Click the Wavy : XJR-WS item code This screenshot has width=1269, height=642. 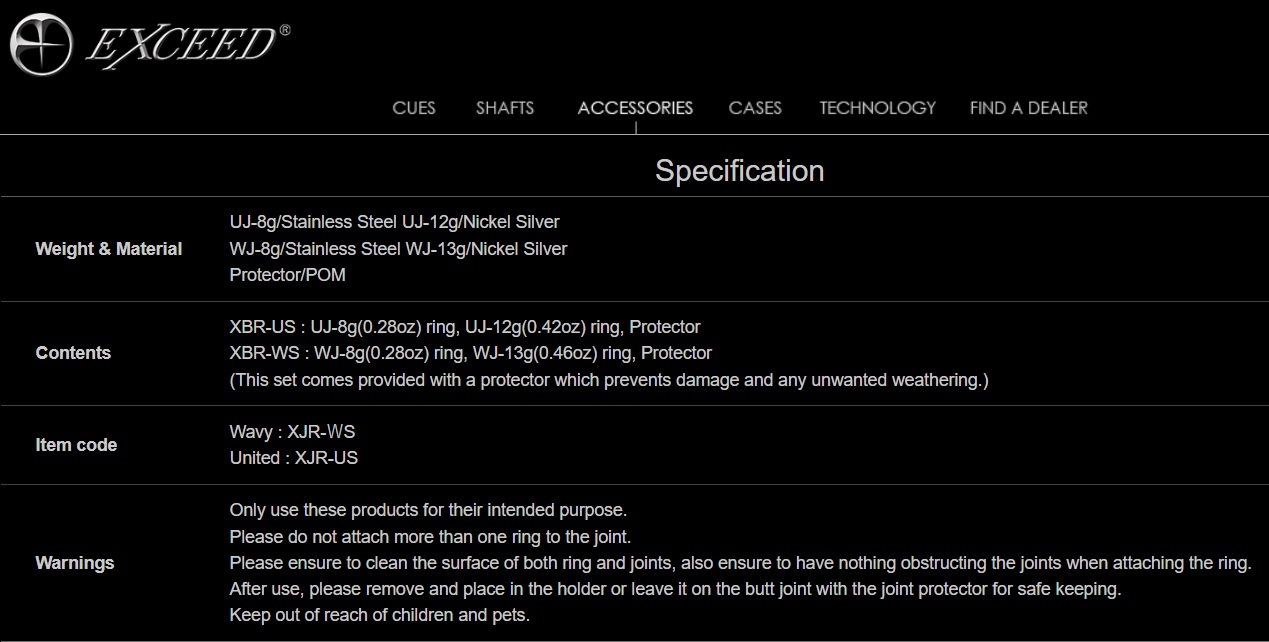292,432
